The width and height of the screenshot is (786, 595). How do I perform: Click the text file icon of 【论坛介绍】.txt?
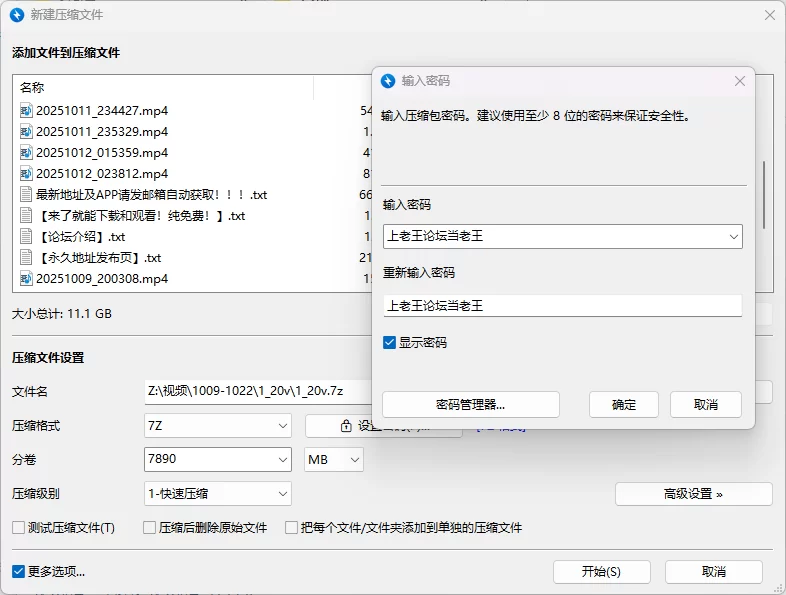coord(26,237)
